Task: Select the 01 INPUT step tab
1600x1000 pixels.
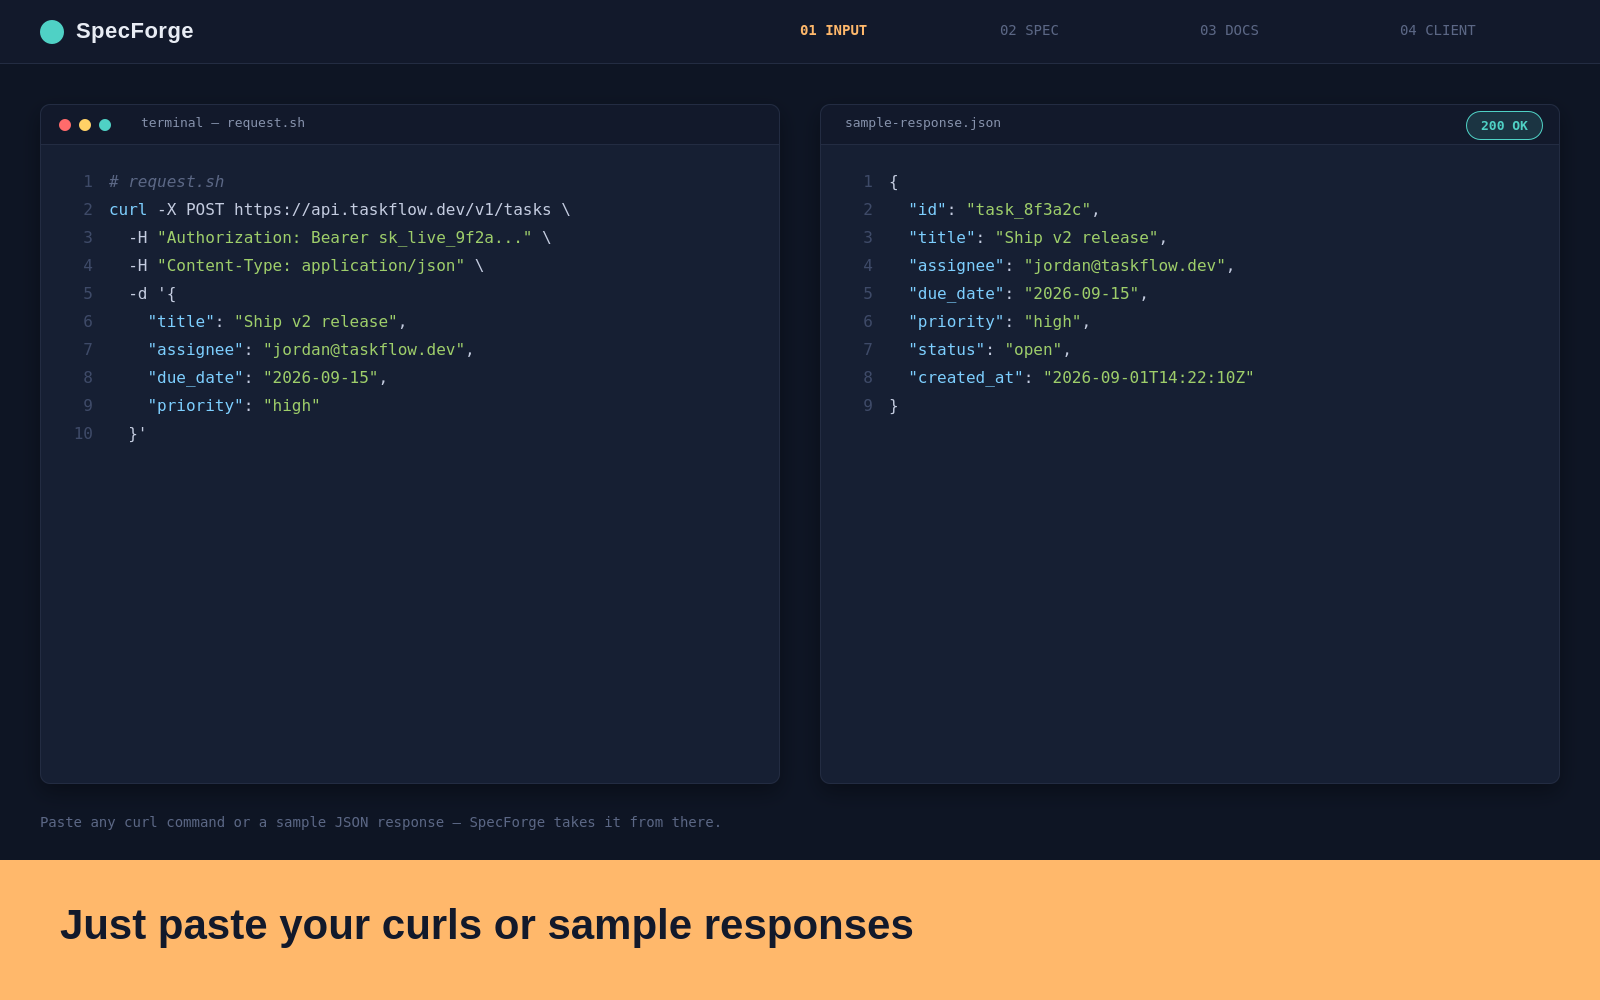Action: tap(833, 31)
